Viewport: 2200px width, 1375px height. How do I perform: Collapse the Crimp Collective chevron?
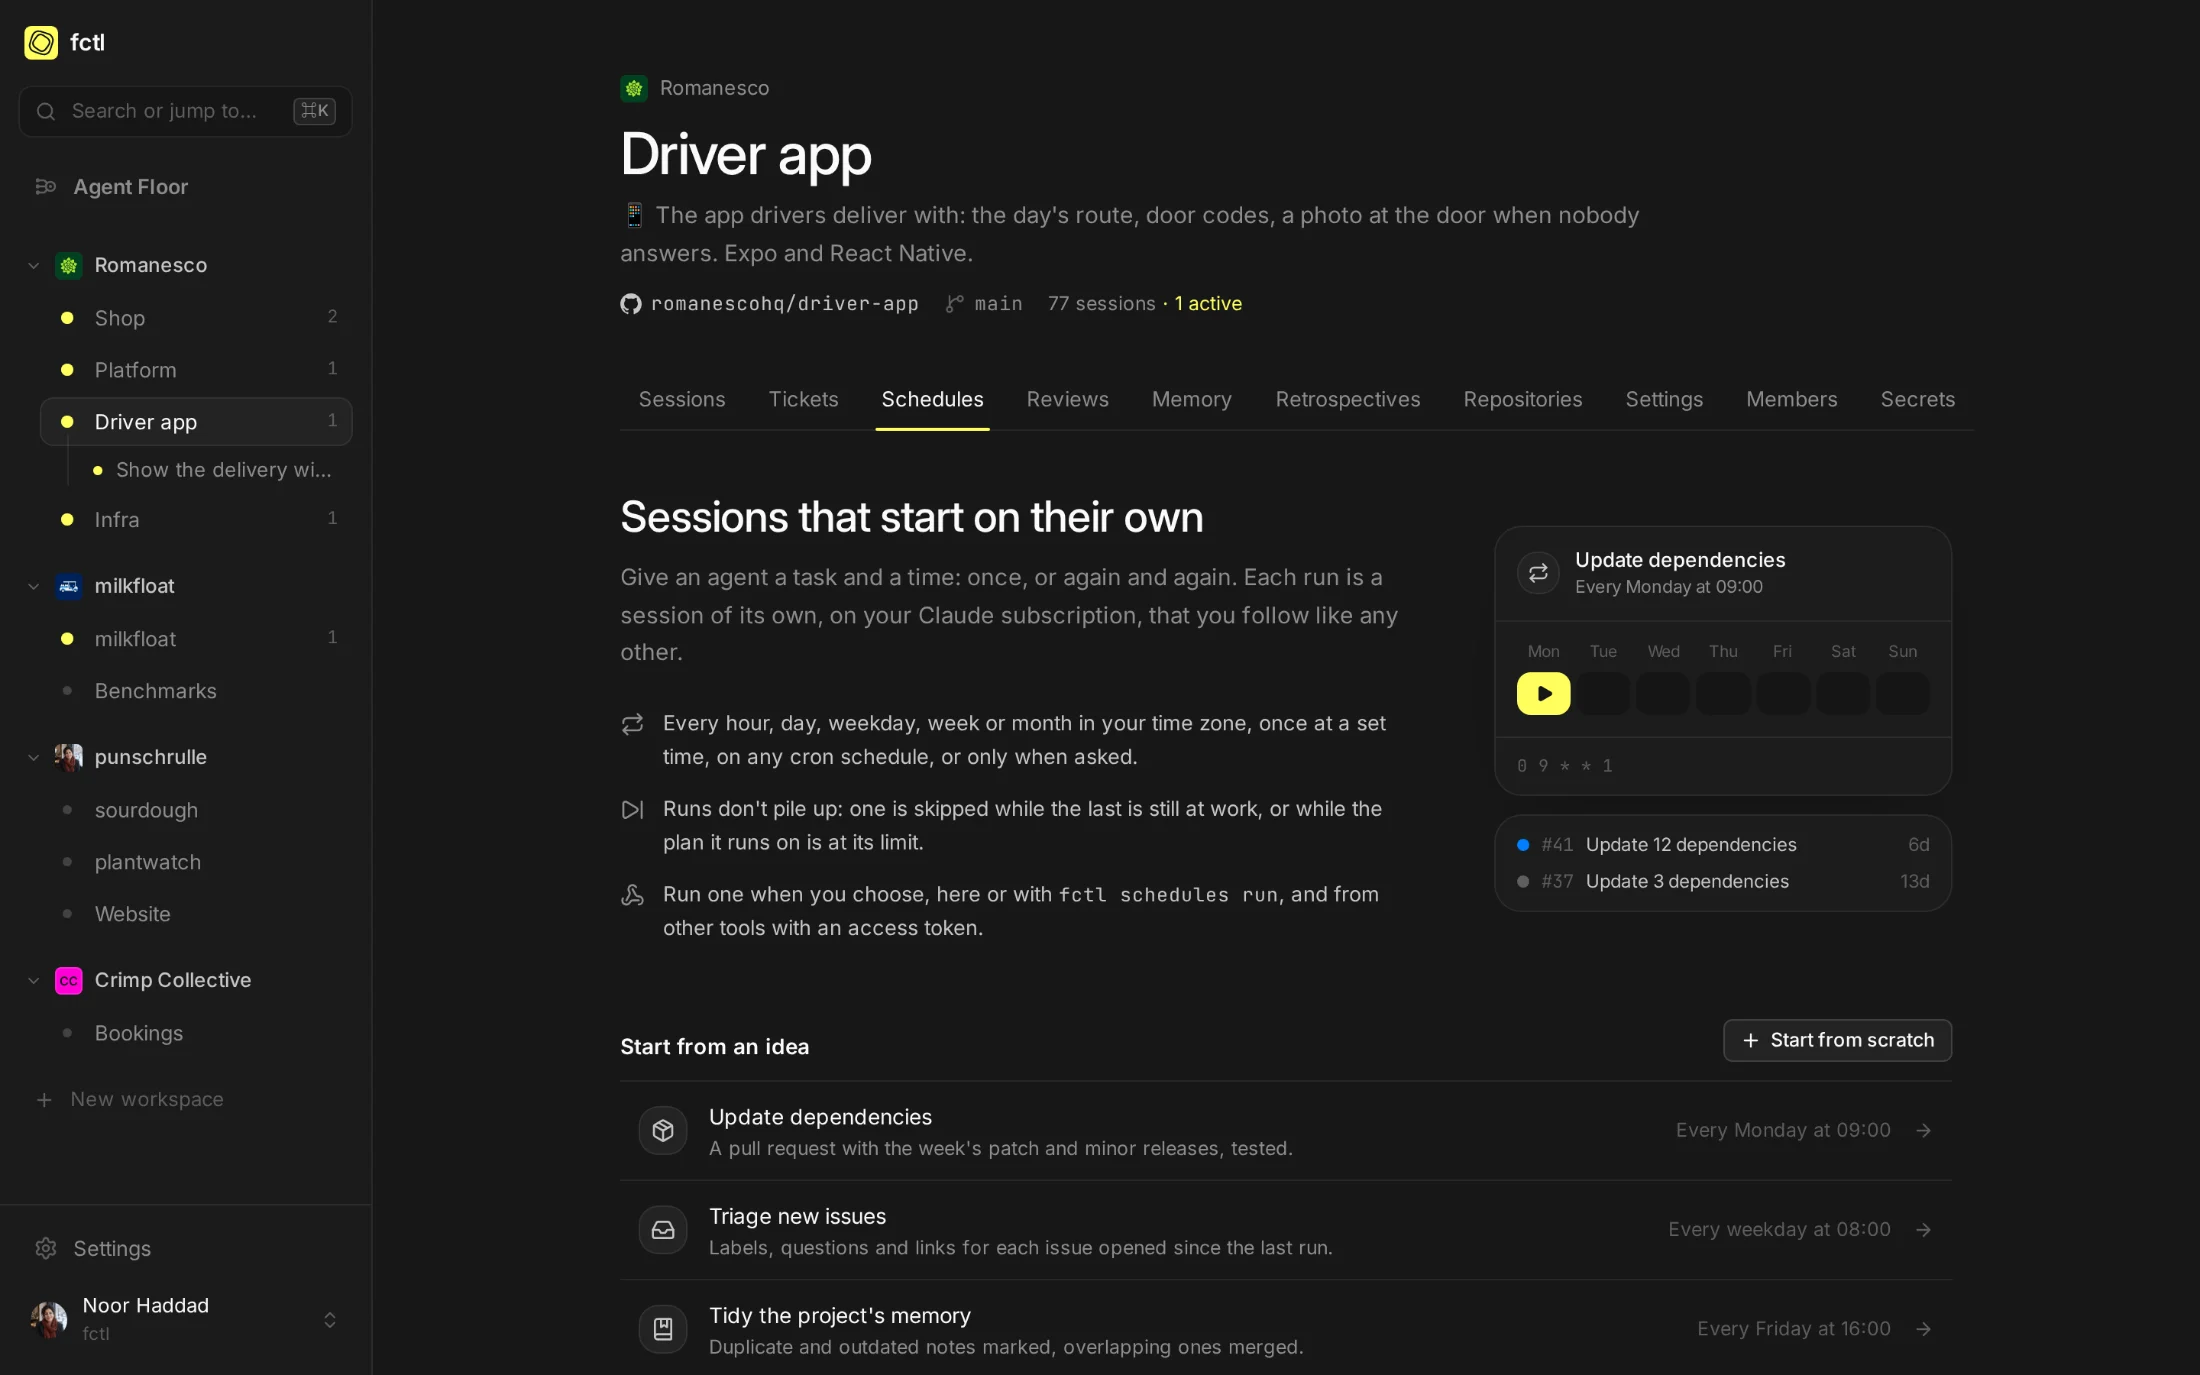point(34,980)
